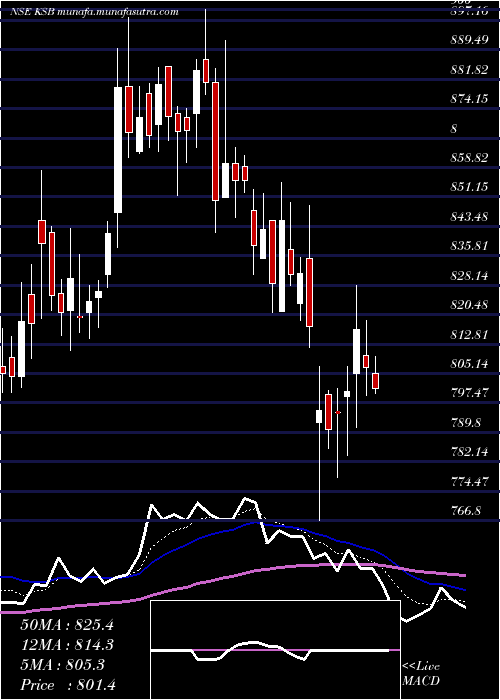Select the 843.48 price axis label

[469, 217]
